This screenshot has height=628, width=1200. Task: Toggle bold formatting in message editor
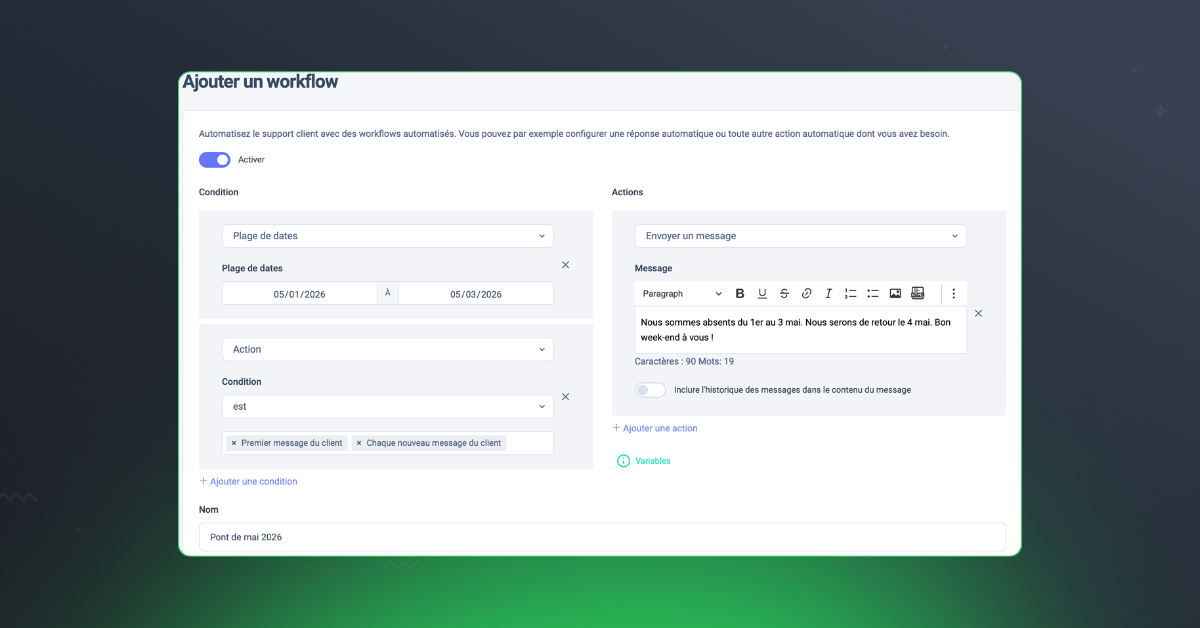click(740, 294)
